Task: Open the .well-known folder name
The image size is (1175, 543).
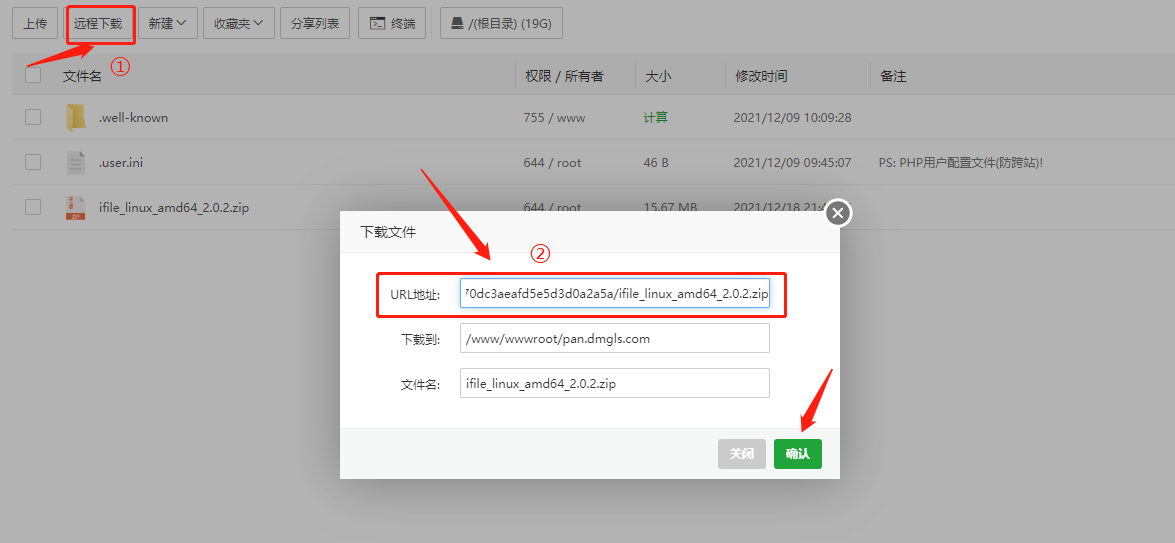Action: [x=133, y=118]
